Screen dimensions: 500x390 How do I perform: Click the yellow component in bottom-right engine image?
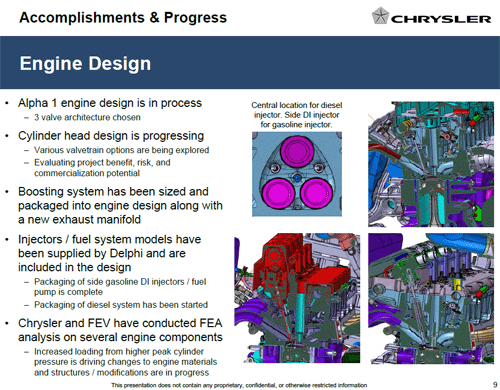458,284
